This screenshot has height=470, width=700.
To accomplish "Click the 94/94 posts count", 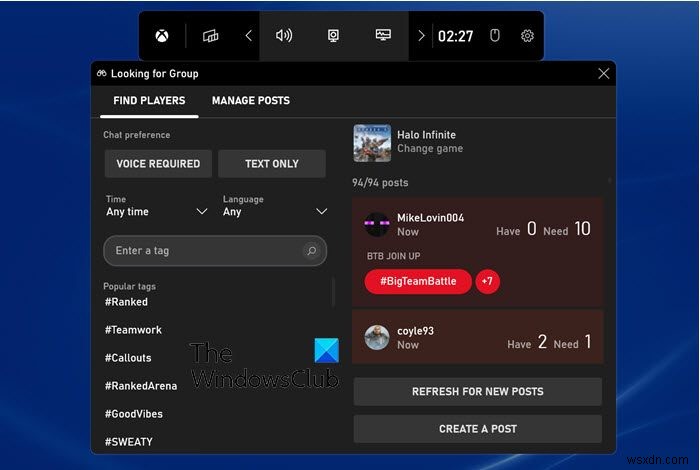I will [380, 183].
